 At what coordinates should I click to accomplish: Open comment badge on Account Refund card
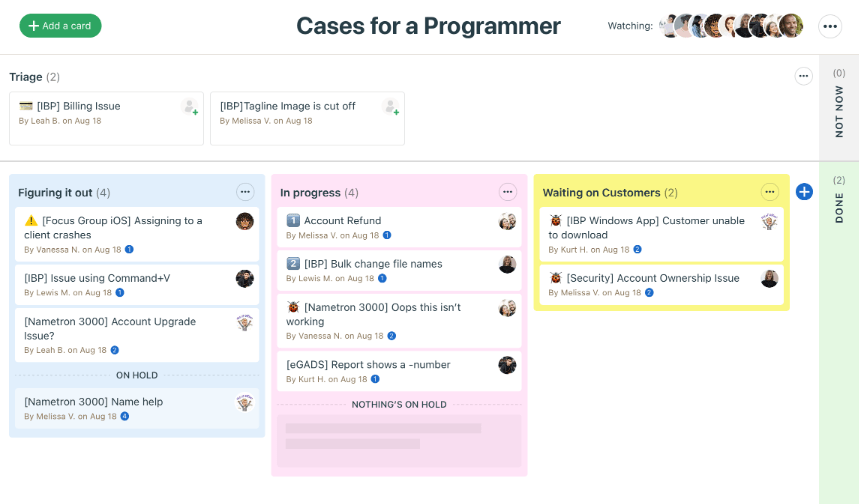(x=387, y=236)
